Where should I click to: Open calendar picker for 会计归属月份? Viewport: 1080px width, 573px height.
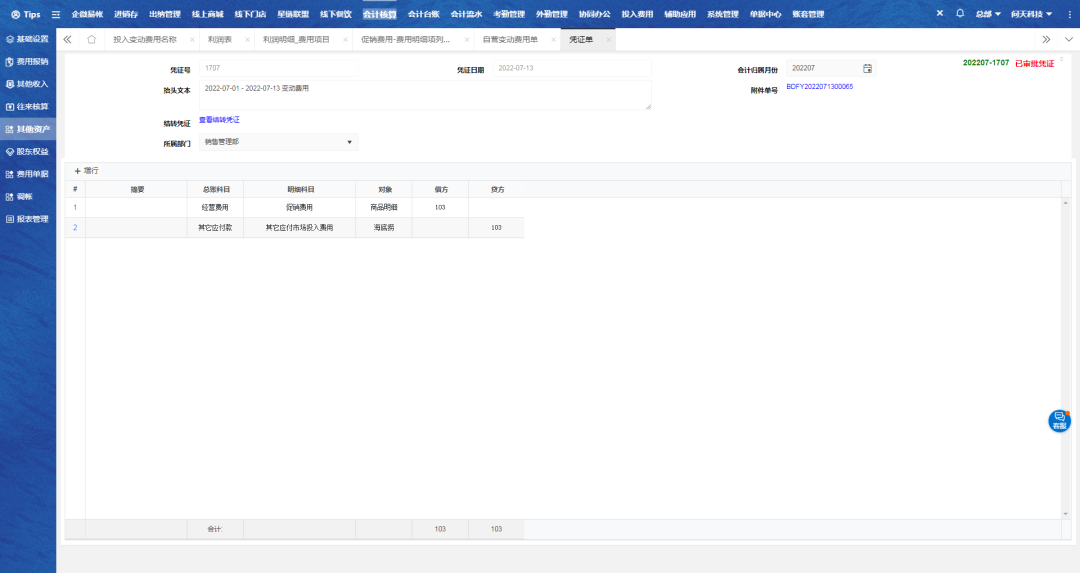[867, 68]
